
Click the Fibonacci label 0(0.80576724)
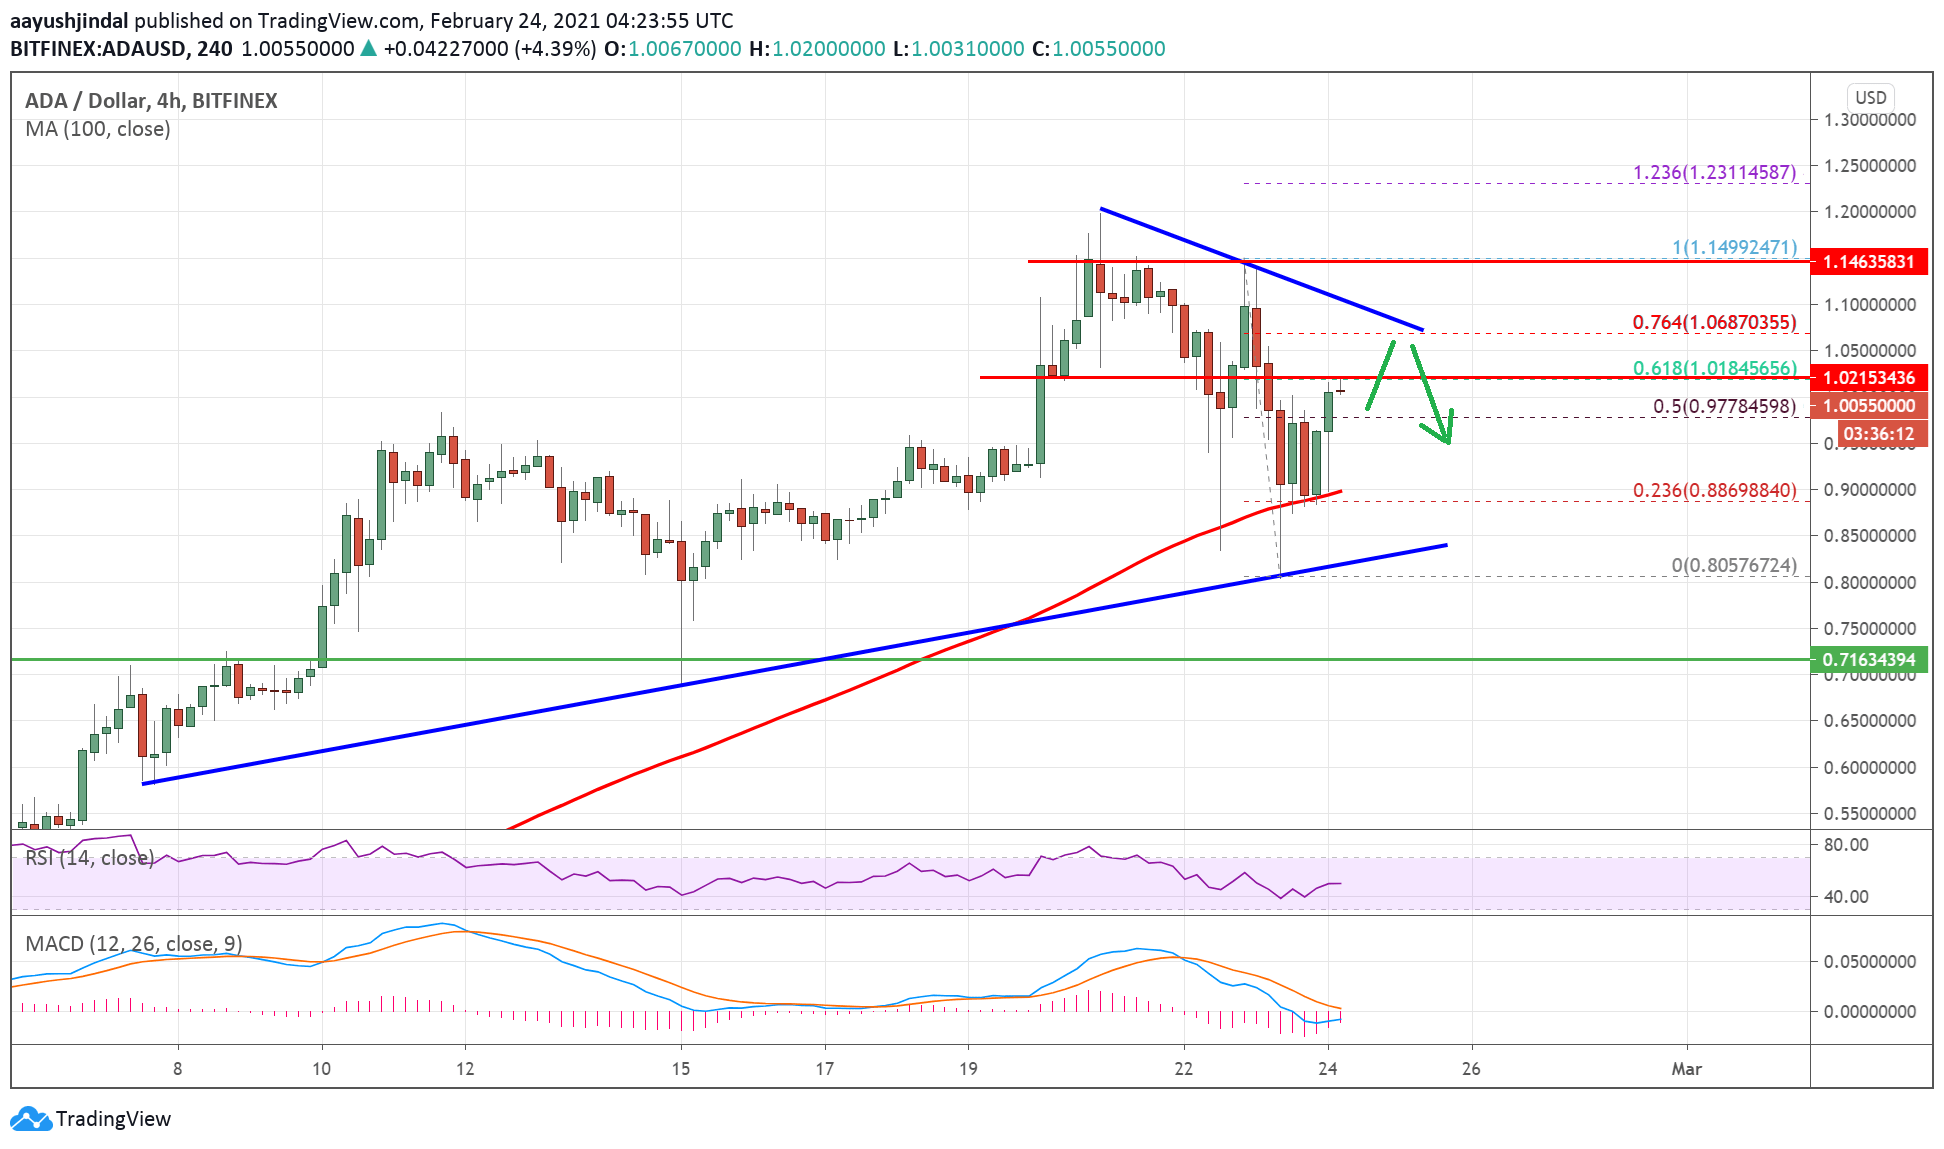click(1735, 565)
